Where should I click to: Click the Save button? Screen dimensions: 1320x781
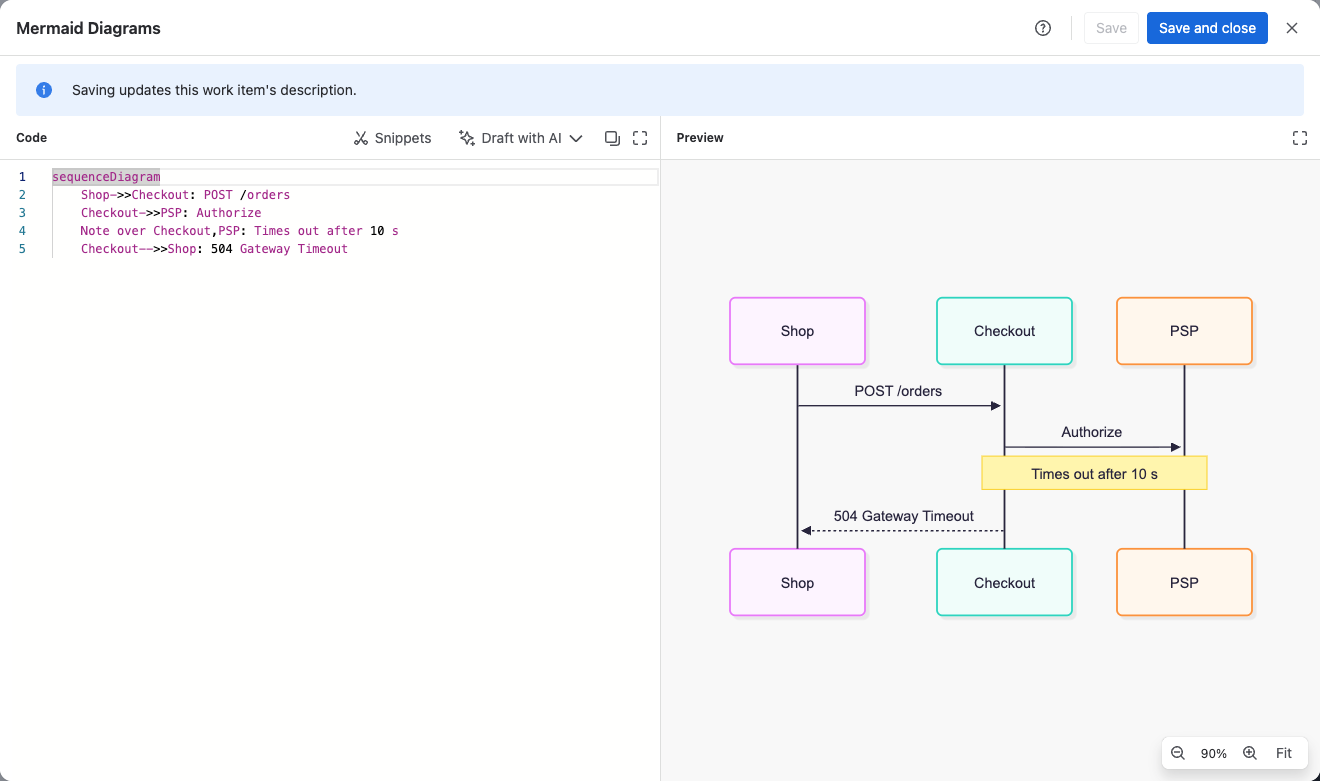pyautogui.click(x=1111, y=28)
